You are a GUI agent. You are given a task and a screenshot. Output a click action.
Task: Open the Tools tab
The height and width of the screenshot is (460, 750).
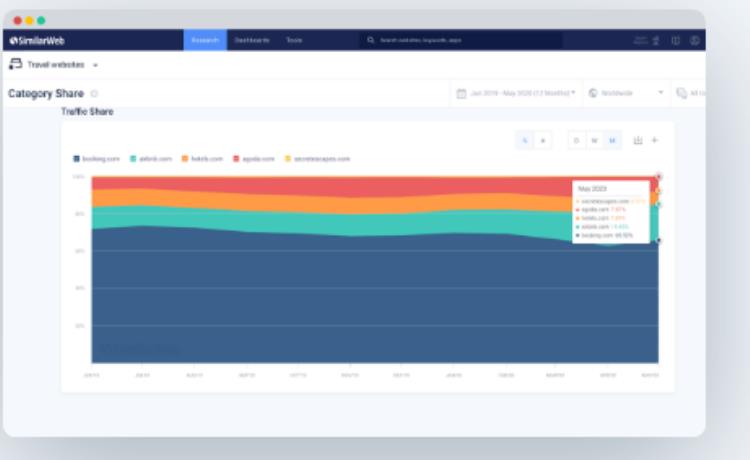294,40
